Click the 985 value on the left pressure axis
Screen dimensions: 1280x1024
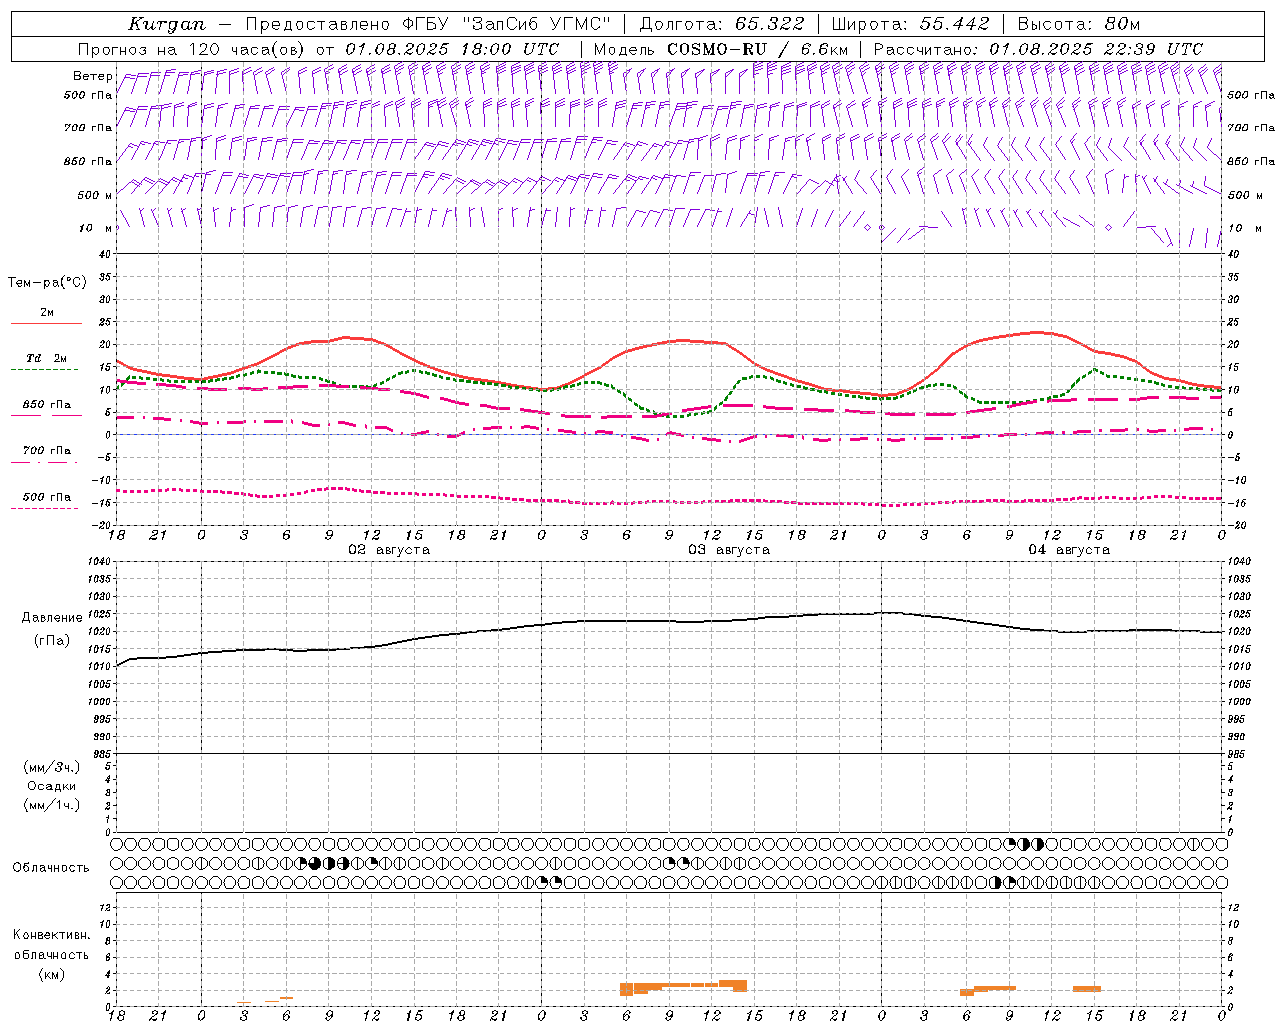(100, 754)
